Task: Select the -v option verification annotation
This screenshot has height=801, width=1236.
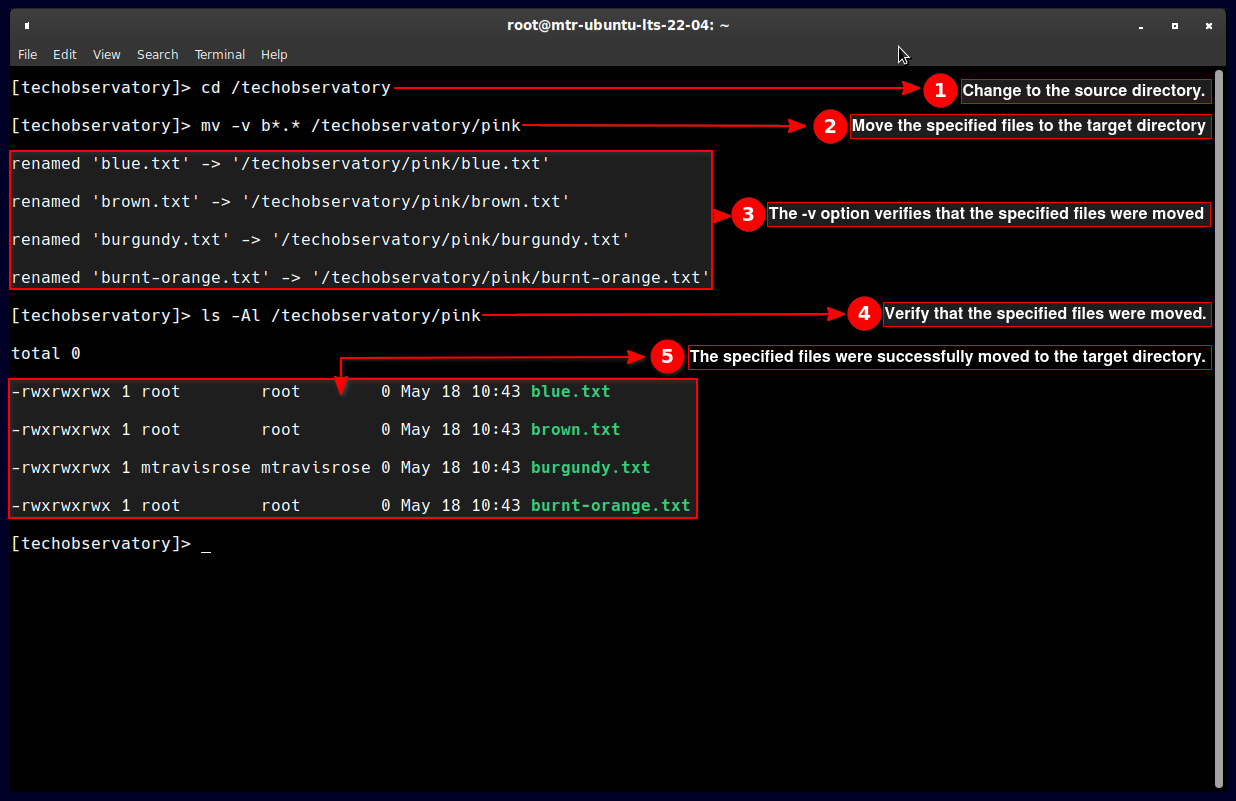Action: tap(988, 214)
